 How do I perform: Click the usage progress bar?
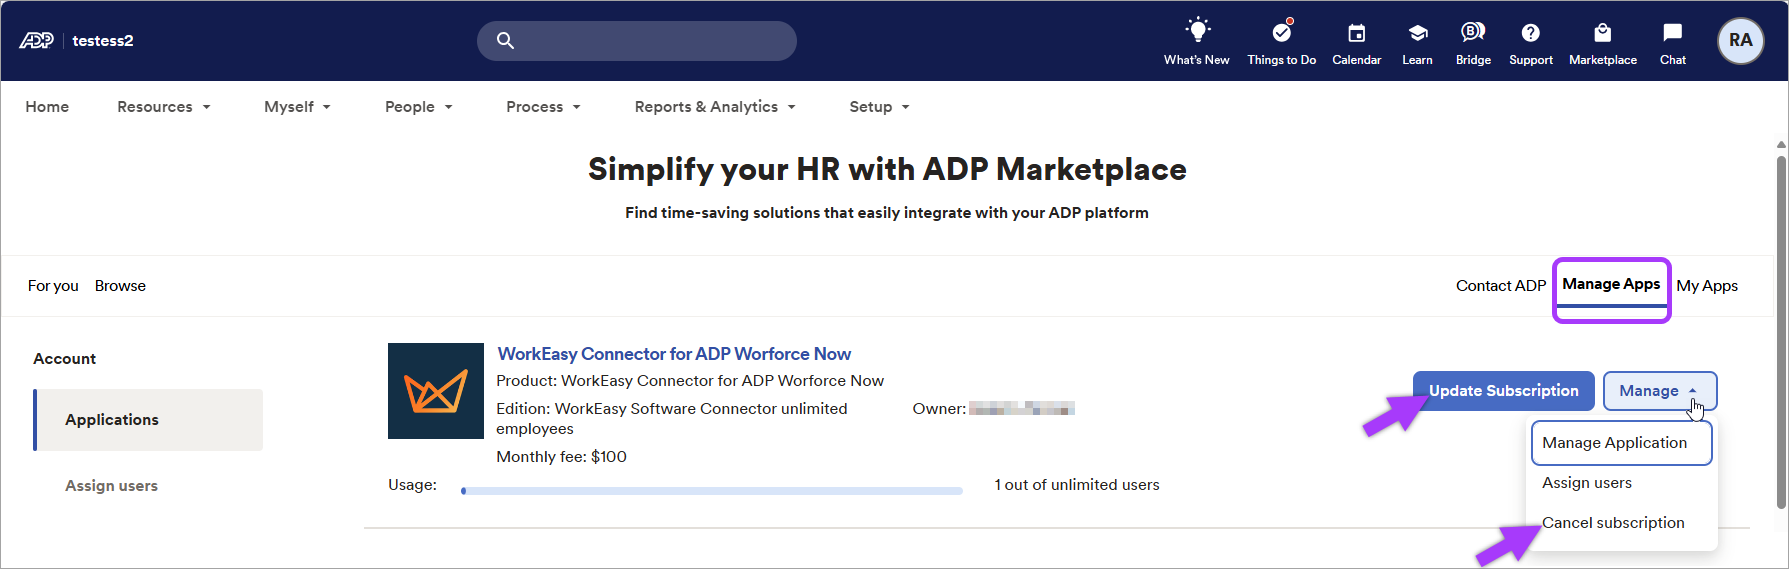tap(711, 491)
